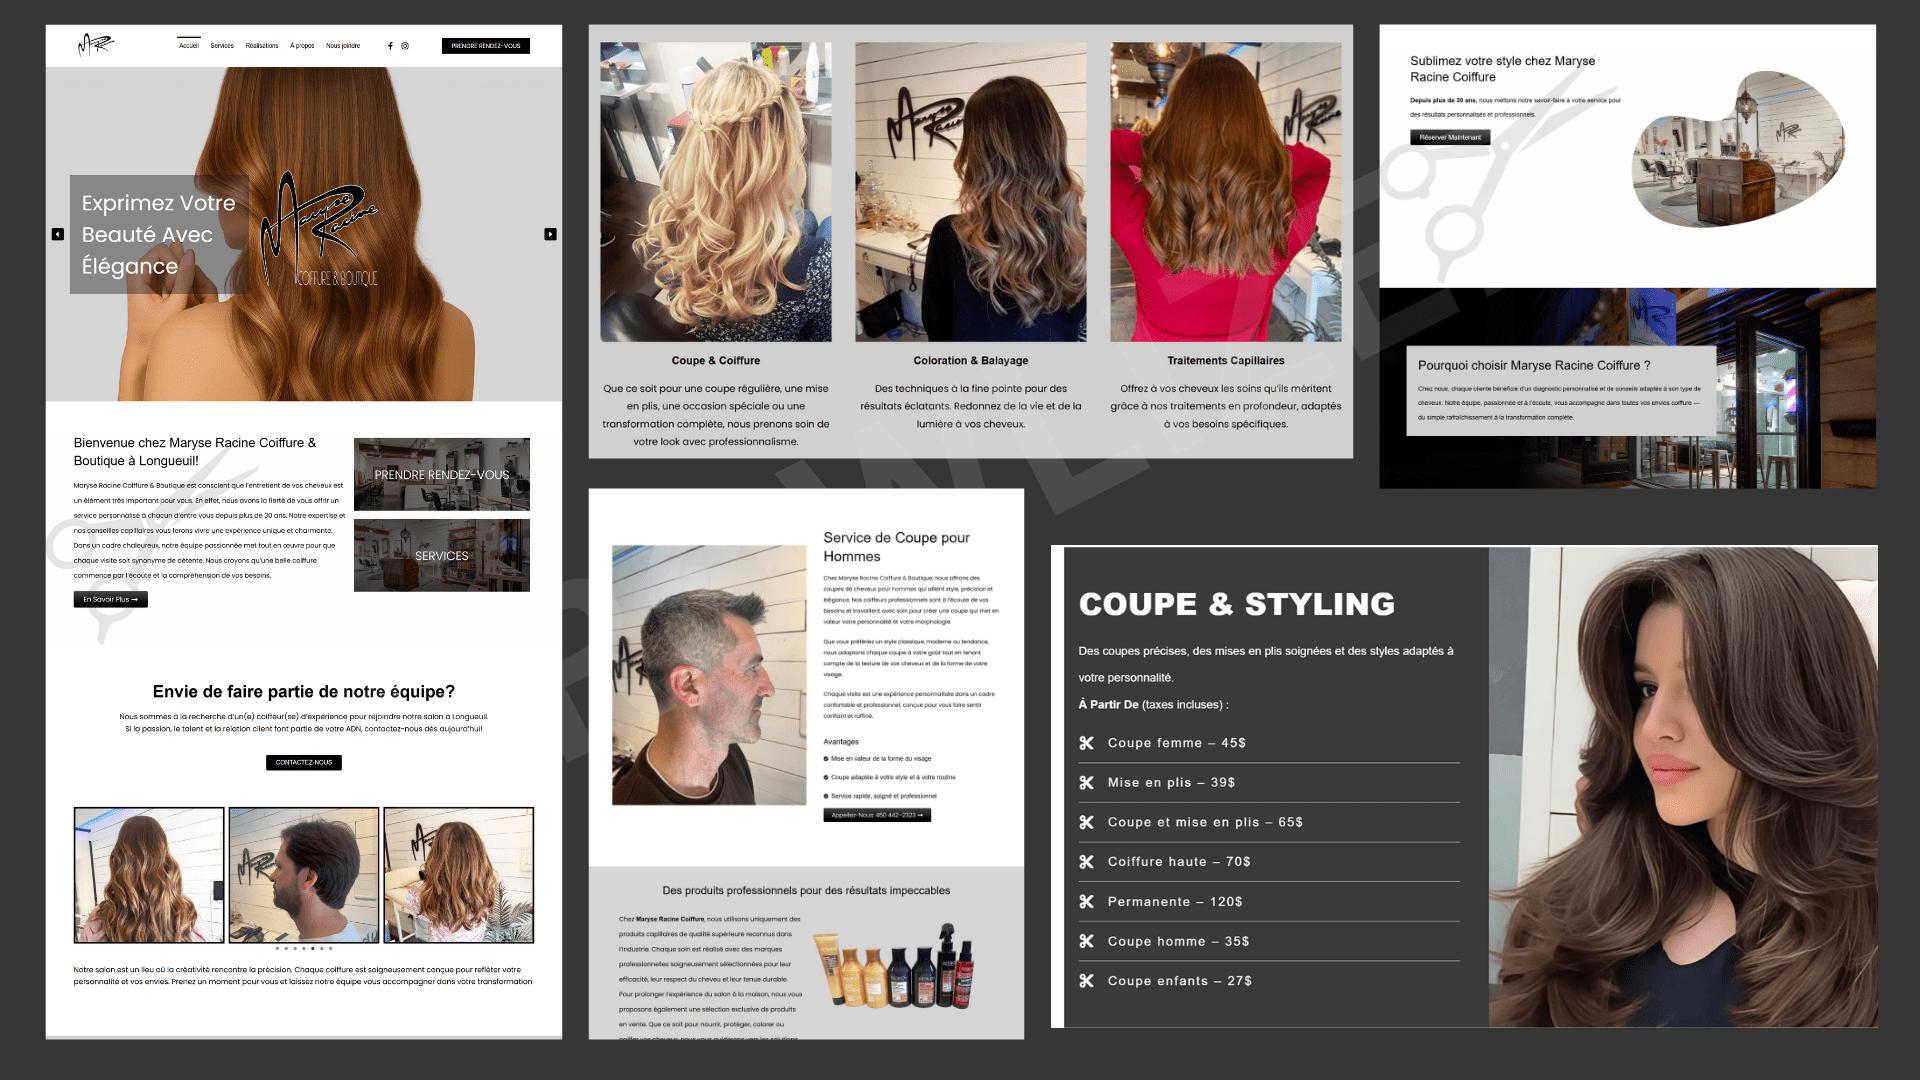Open the Instagram icon link

click(405, 46)
